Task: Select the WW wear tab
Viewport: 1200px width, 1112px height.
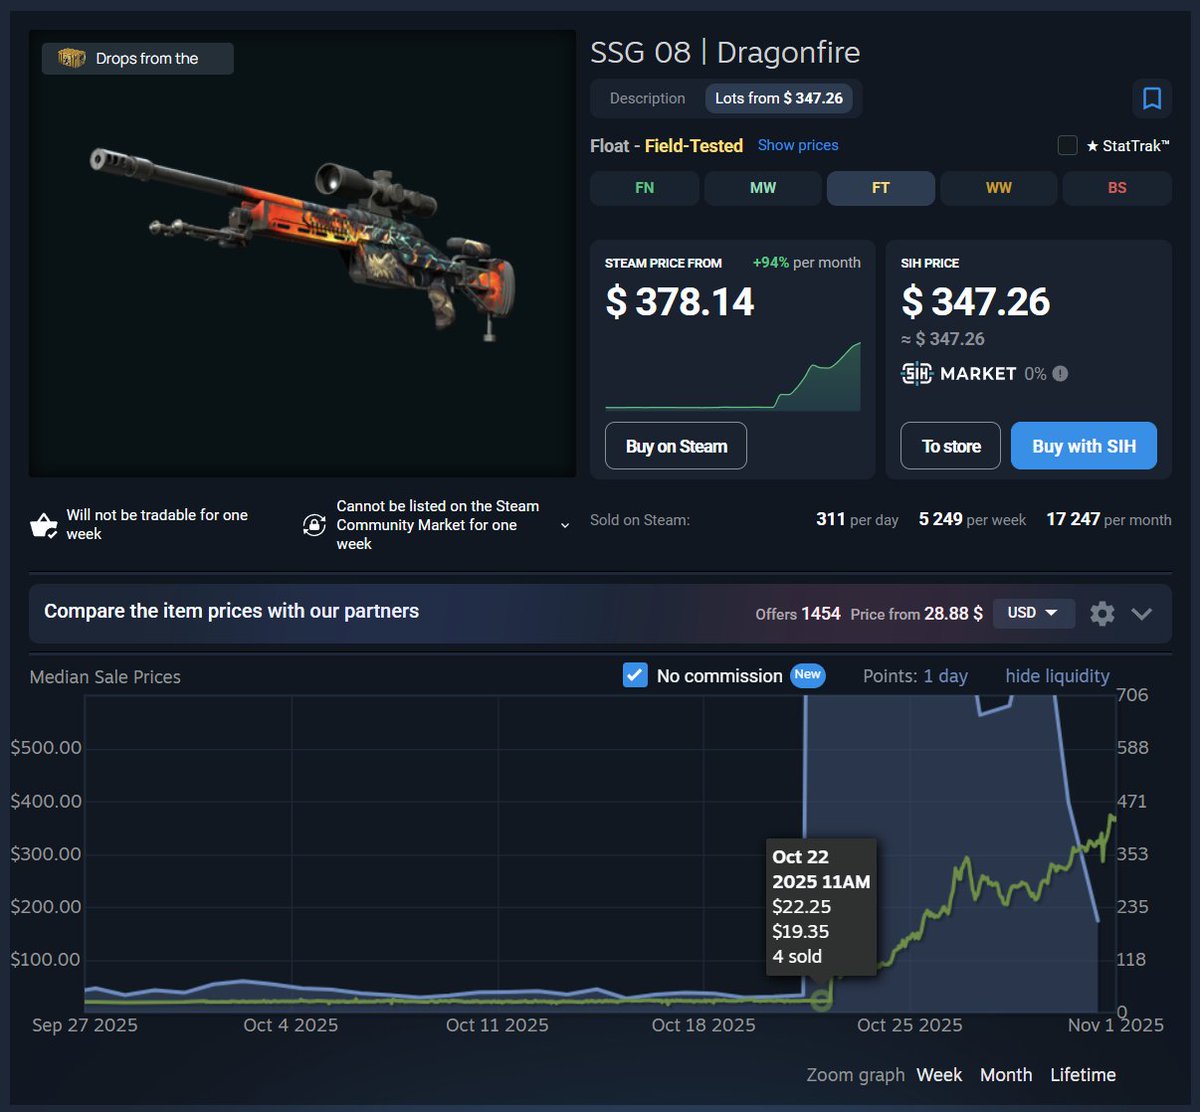Action: tap(998, 188)
